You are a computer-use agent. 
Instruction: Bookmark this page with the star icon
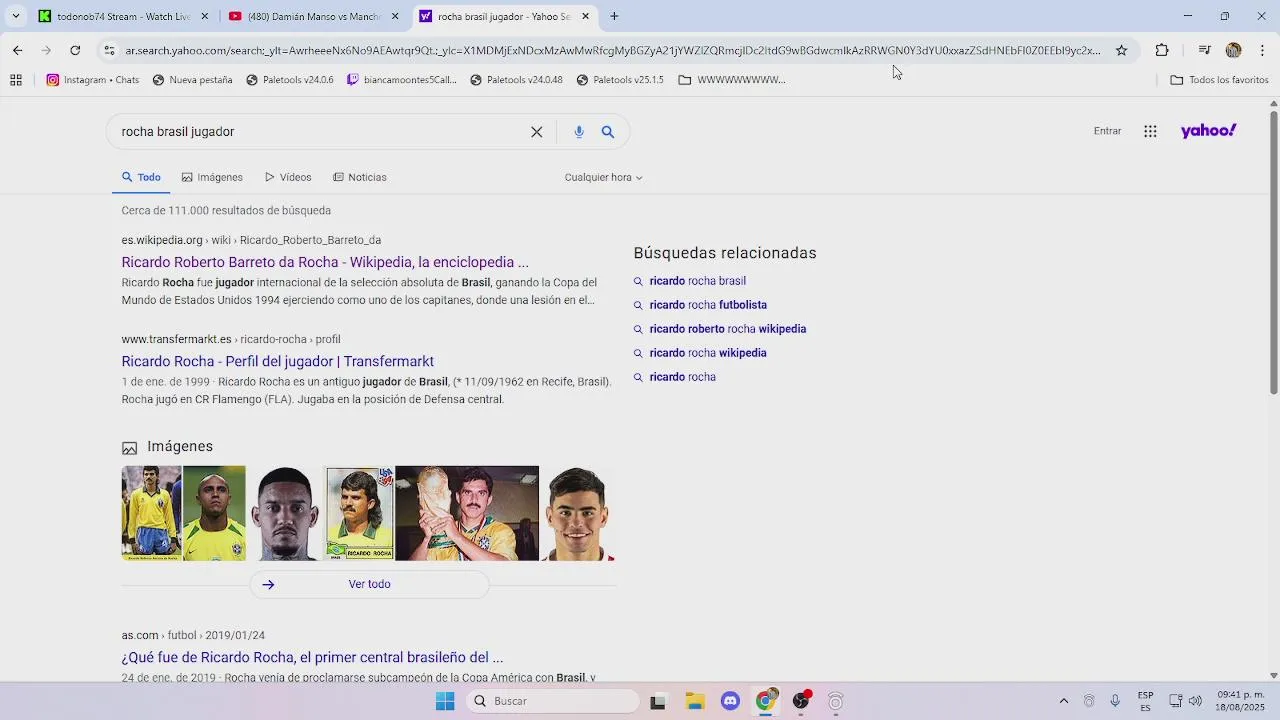[1121, 50]
